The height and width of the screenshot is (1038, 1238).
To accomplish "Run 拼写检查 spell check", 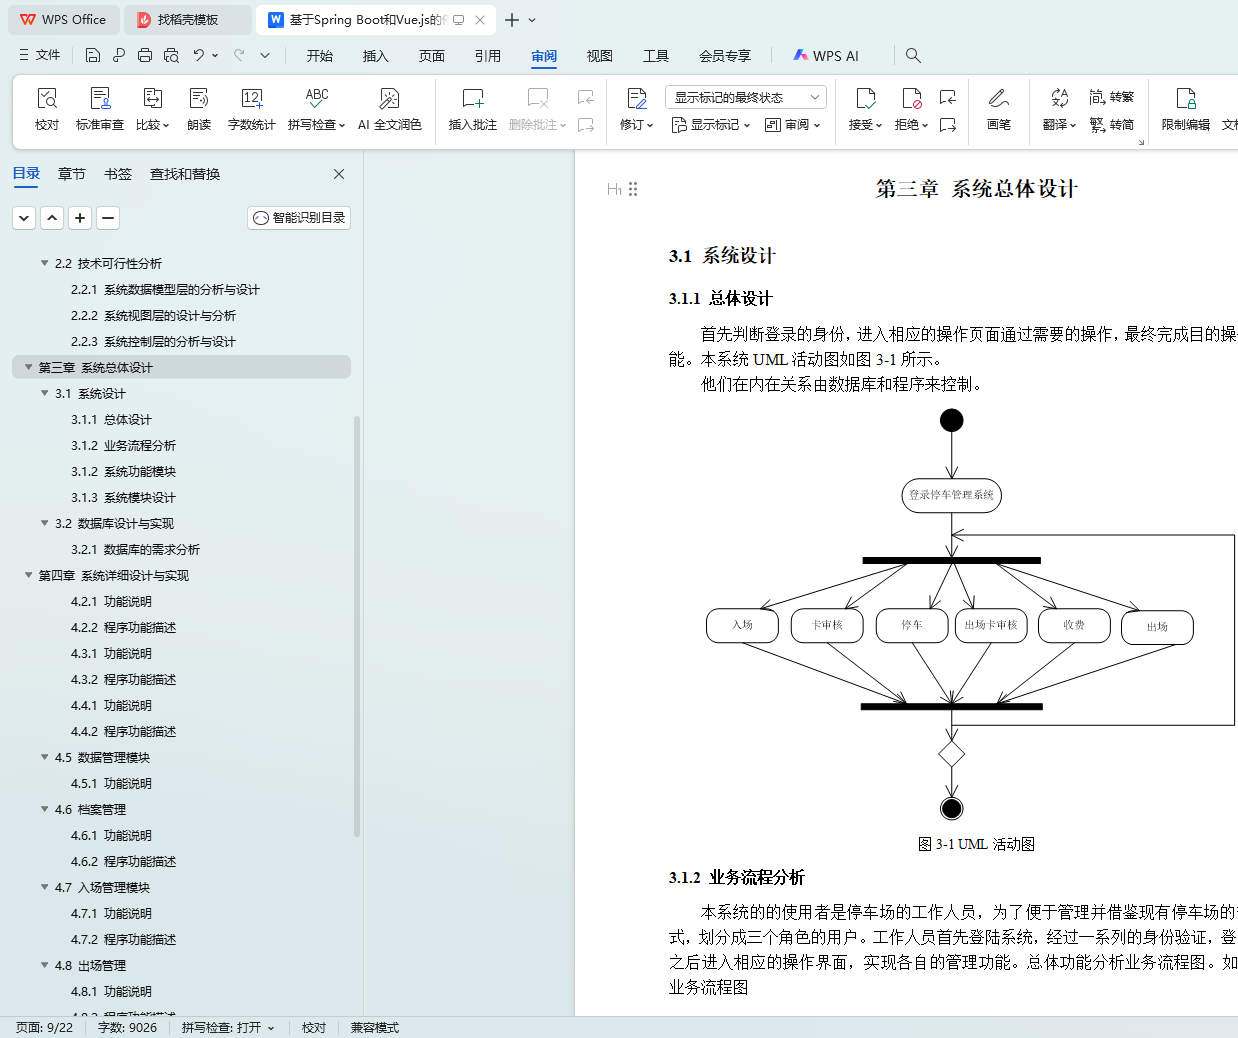I will pyautogui.click(x=316, y=108).
